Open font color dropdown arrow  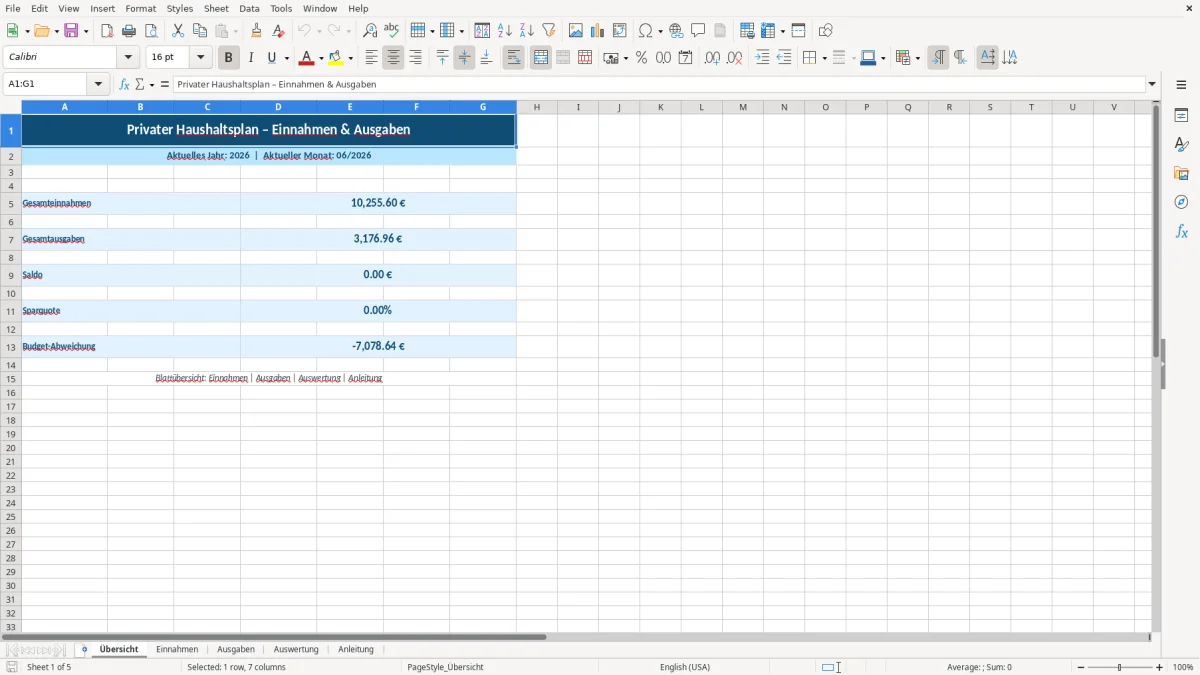[320, 58]
